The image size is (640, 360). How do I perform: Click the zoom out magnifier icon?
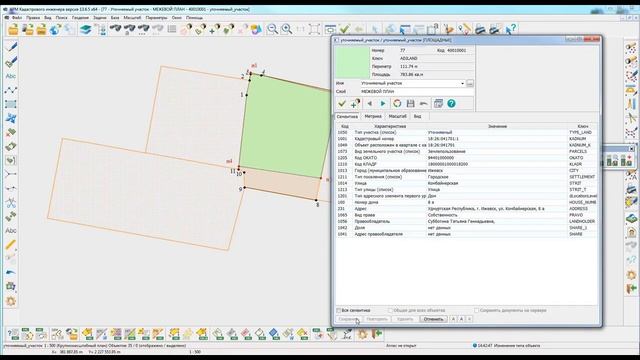(272, 29)
